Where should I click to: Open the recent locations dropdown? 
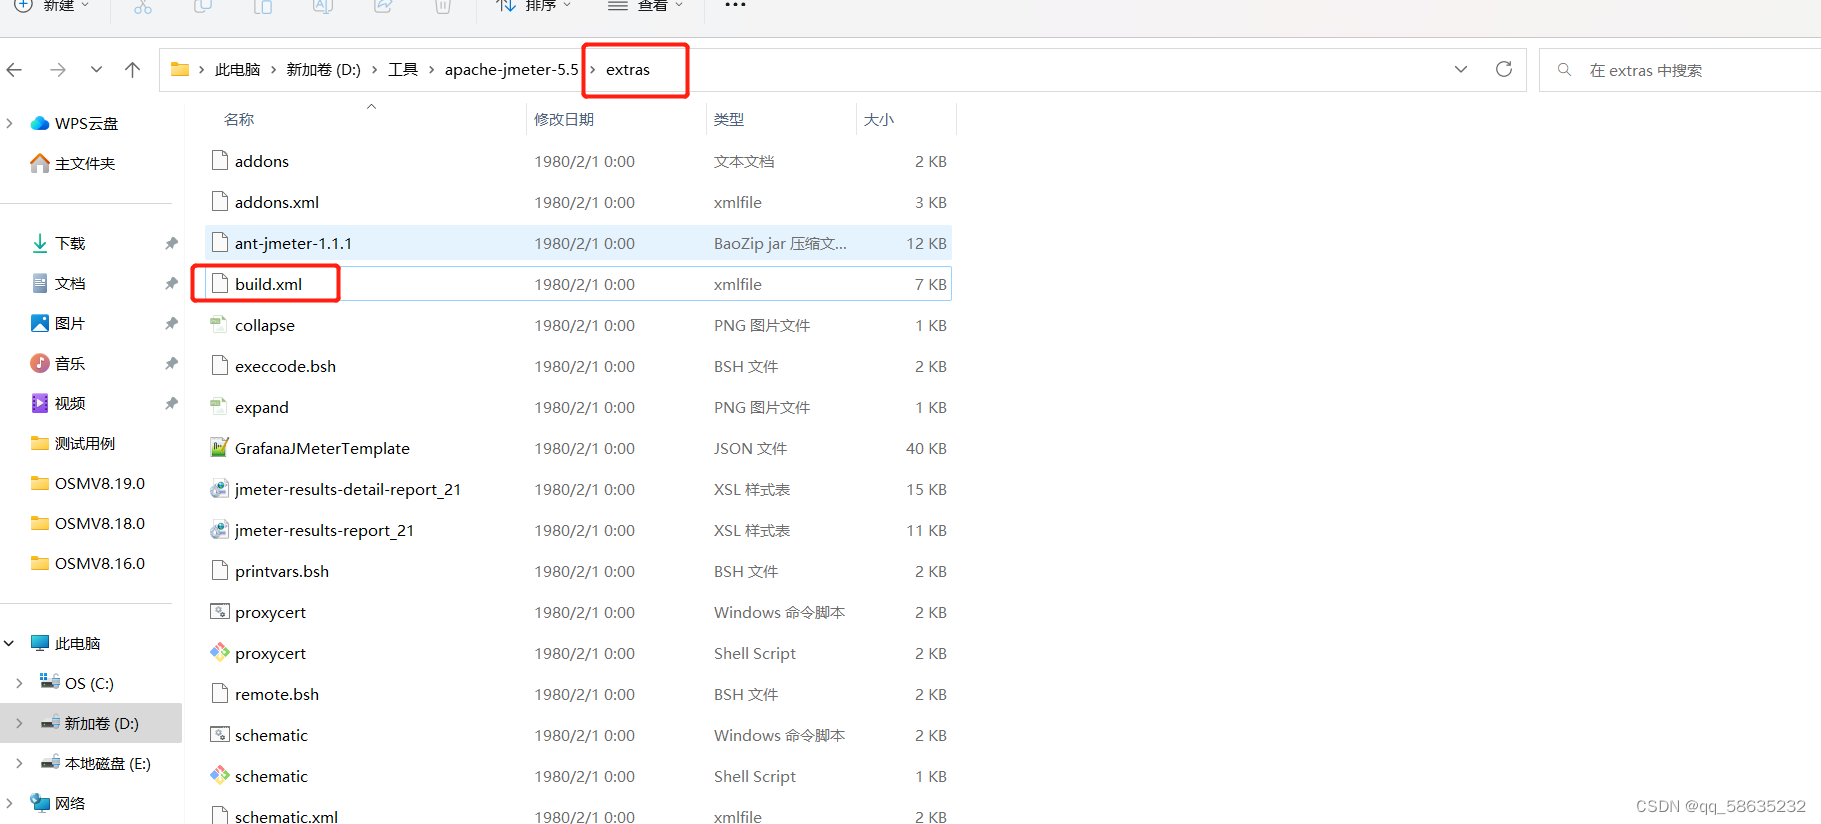click(96, 70)
